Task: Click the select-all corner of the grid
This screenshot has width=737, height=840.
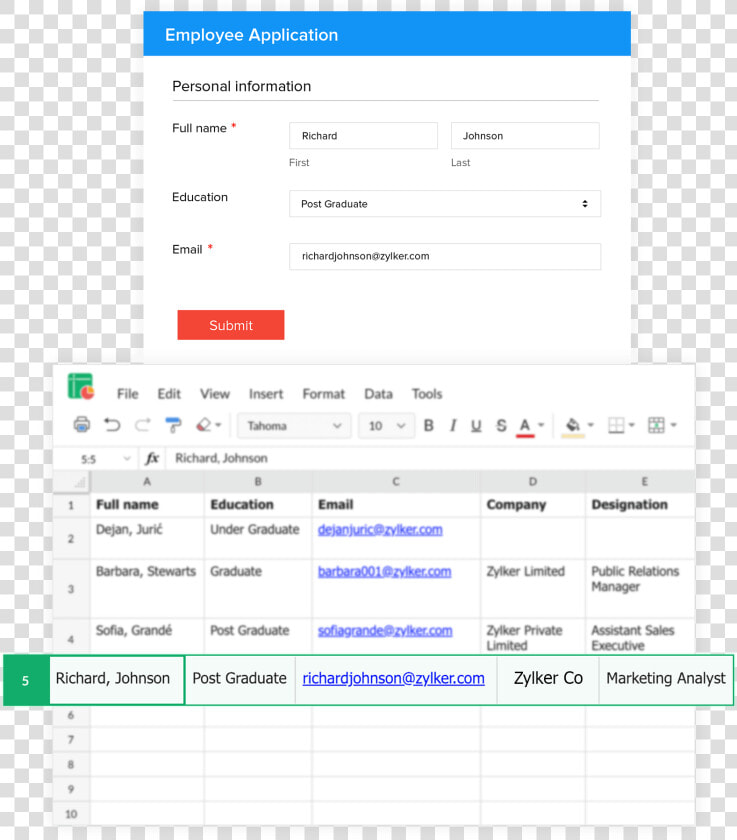Action: [72, 482]
